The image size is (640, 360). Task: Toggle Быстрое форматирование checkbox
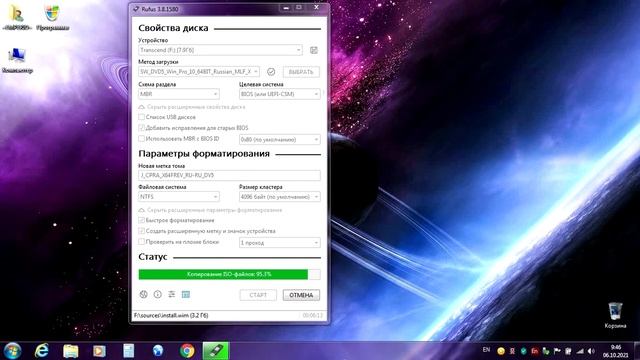[x=142, y=220]
